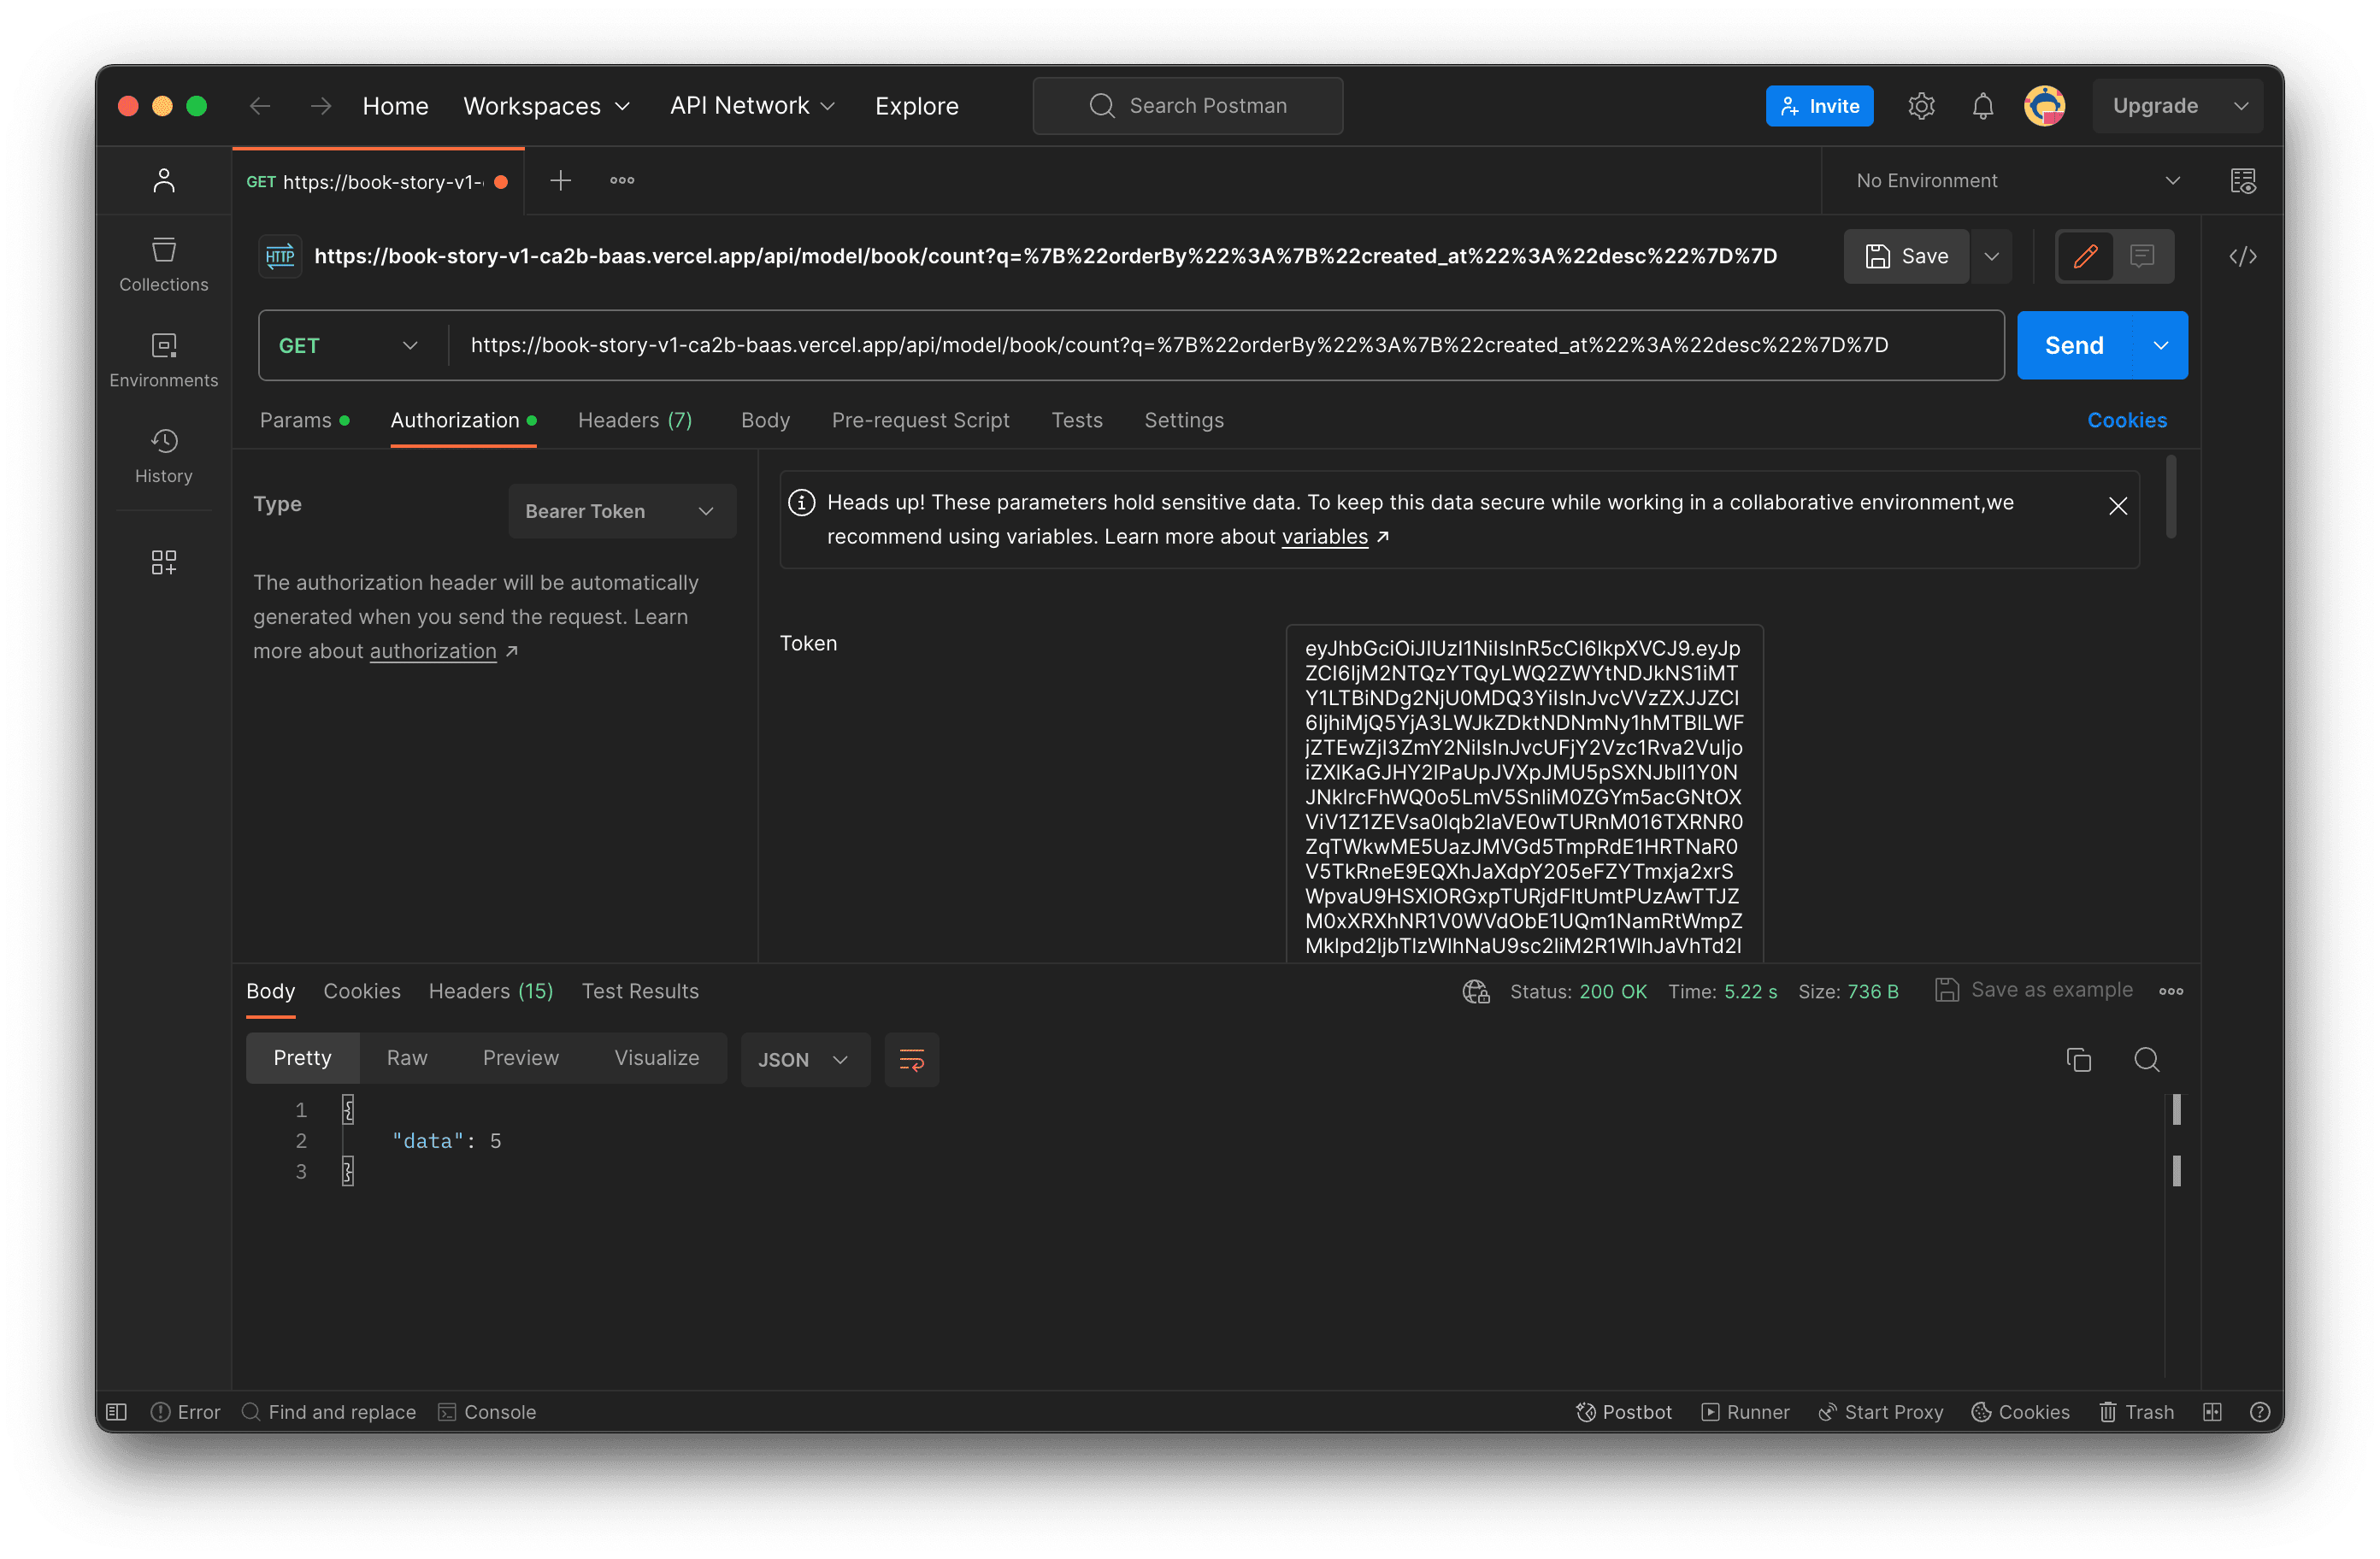Open the network information globe icon
This screenshot has width=2380, height=1559.
click(x=1476, y=991)
